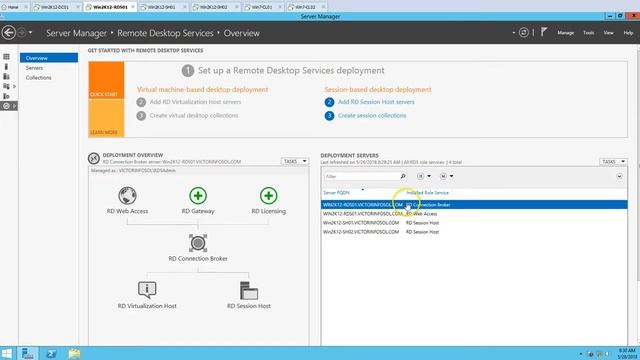640x360 pixels.
Task: Open the QUICK START tile
Action: click(106, 80)
